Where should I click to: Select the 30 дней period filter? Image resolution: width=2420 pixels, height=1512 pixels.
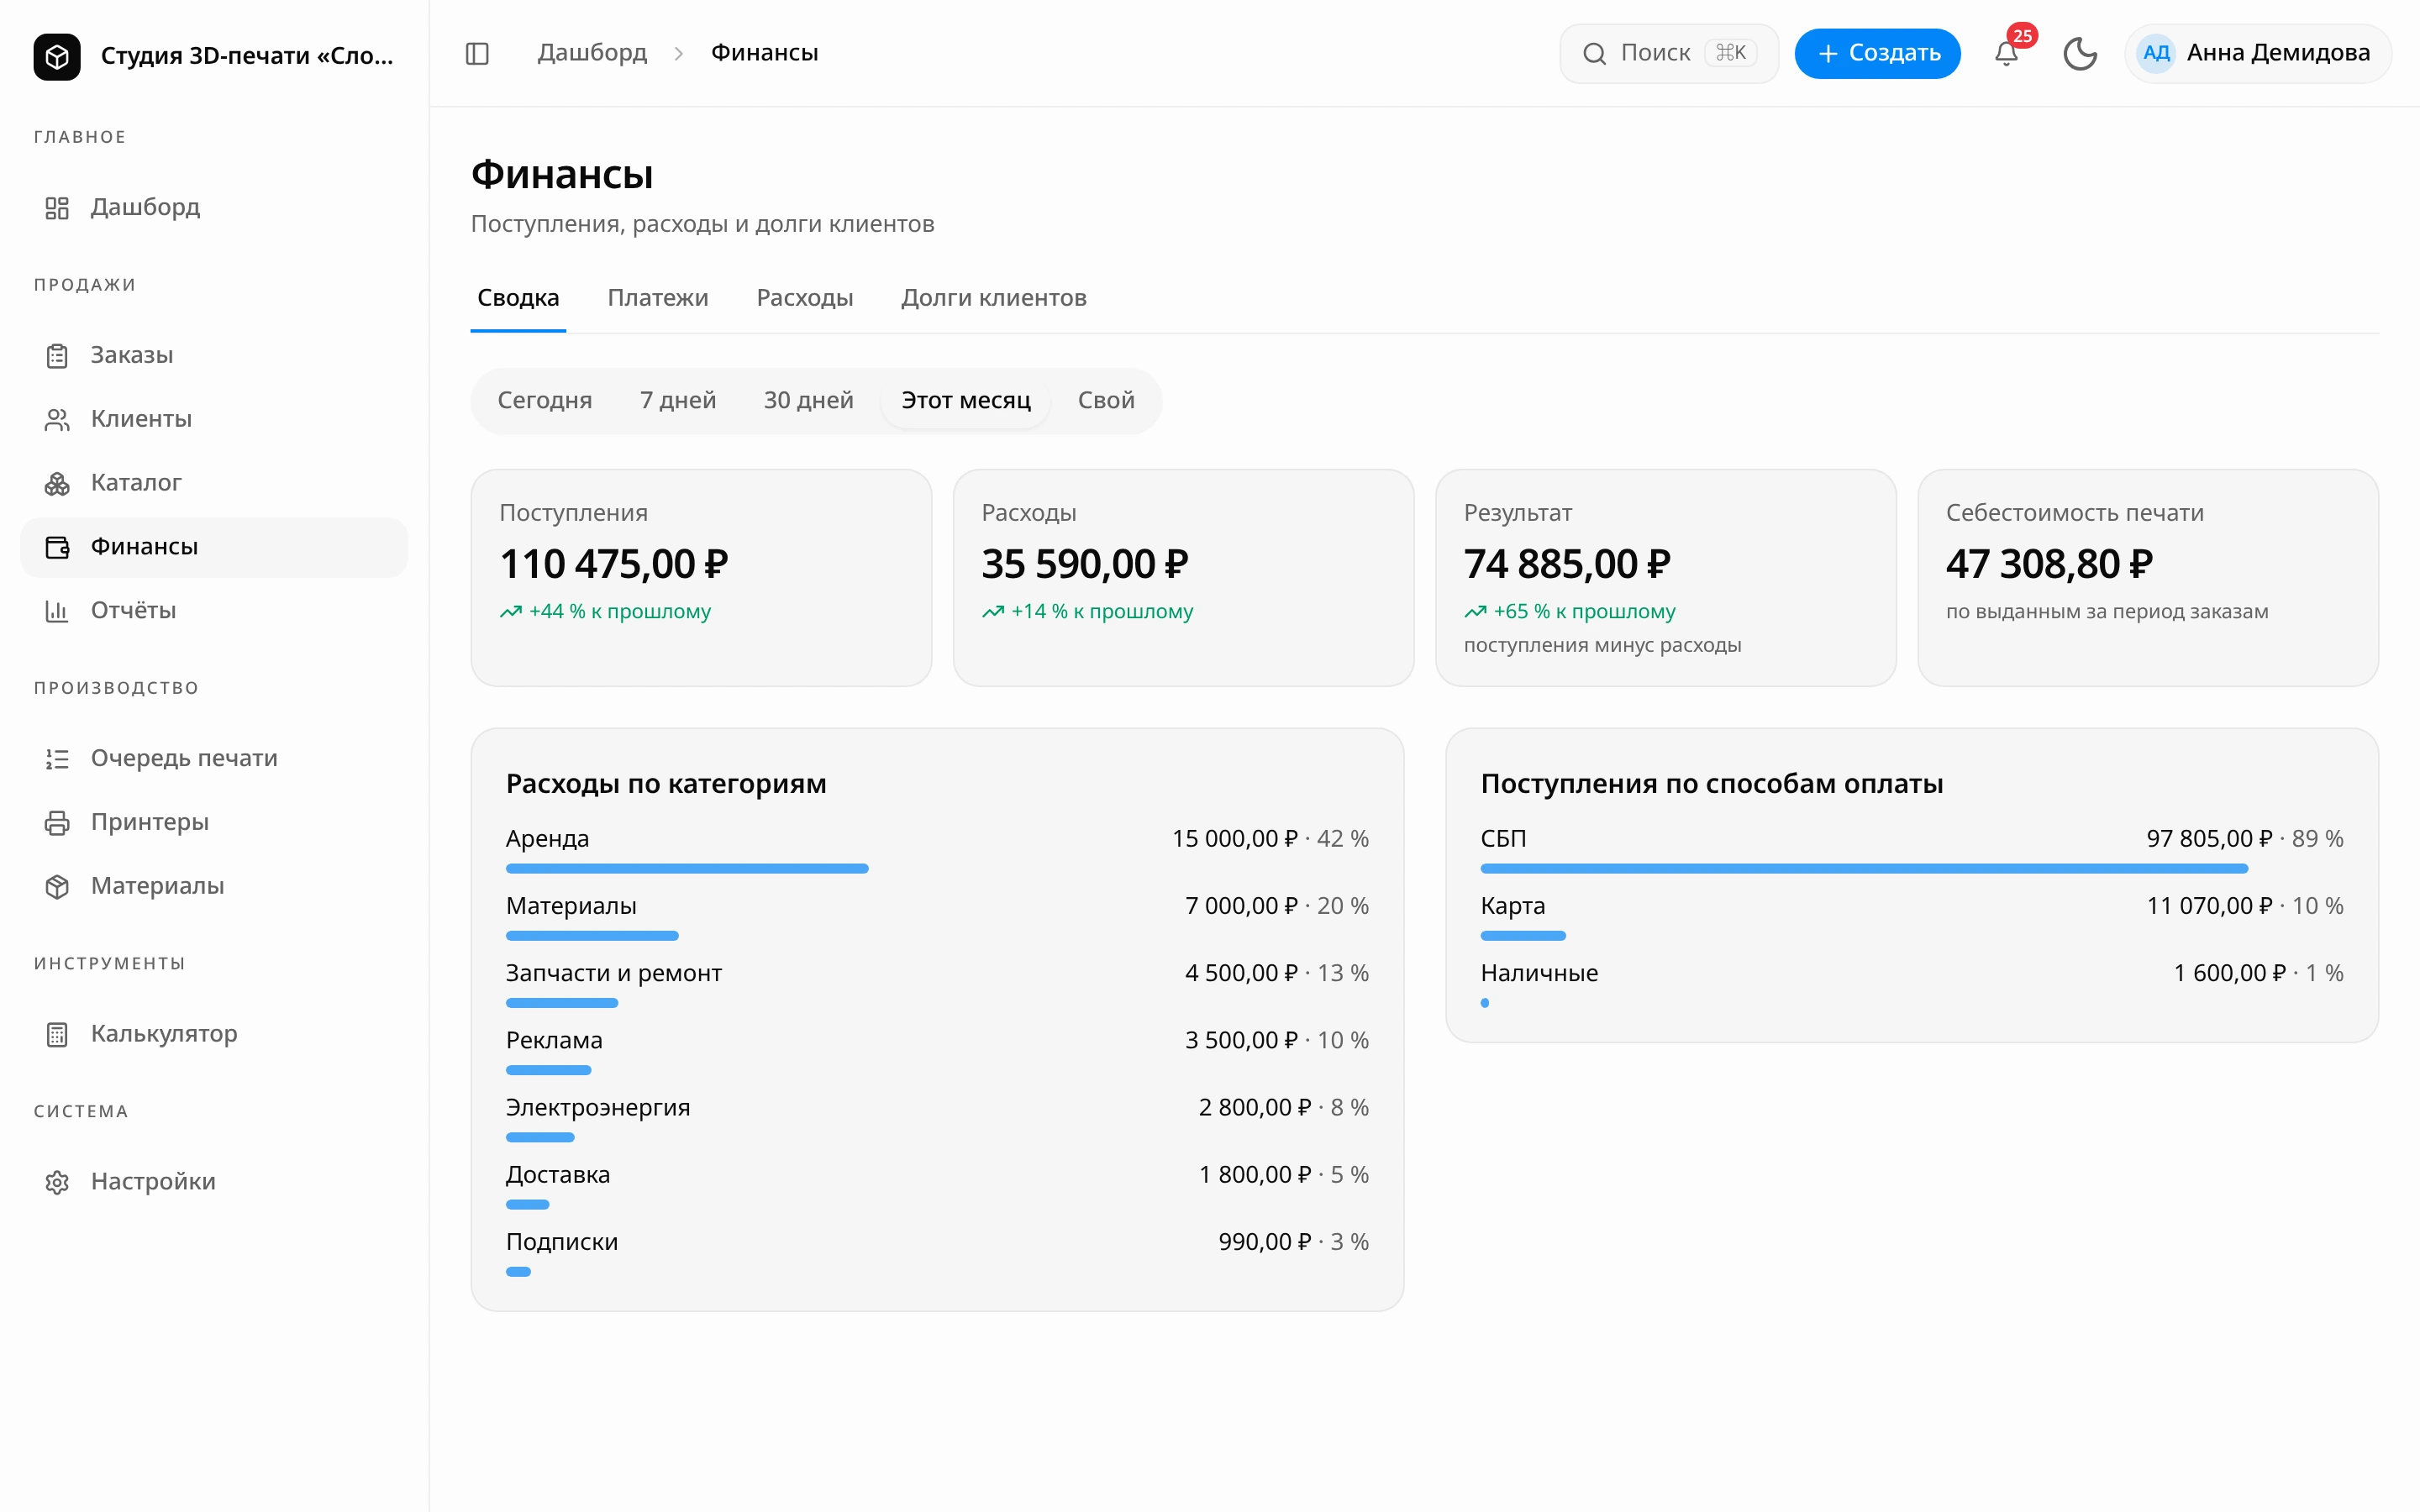click(x=808, y=400)
